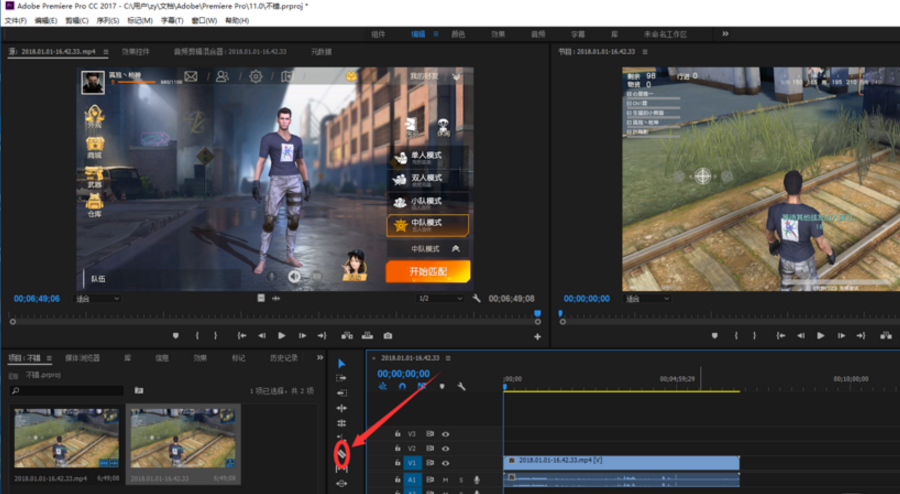Image resolution: width=900 pixels, height=494 pixels.
Task: Click the source monitor wrench settings icon
Action: 477,298
